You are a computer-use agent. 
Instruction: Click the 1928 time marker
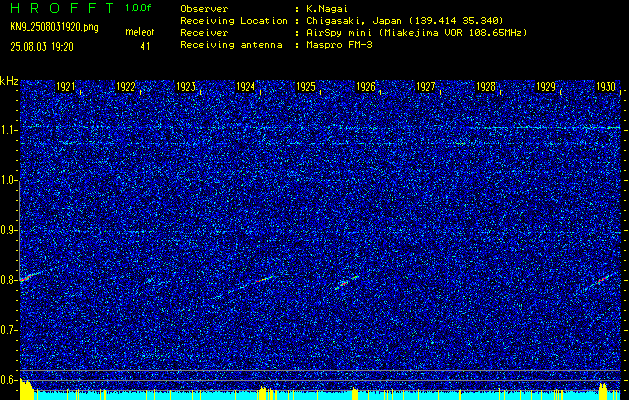486,87
